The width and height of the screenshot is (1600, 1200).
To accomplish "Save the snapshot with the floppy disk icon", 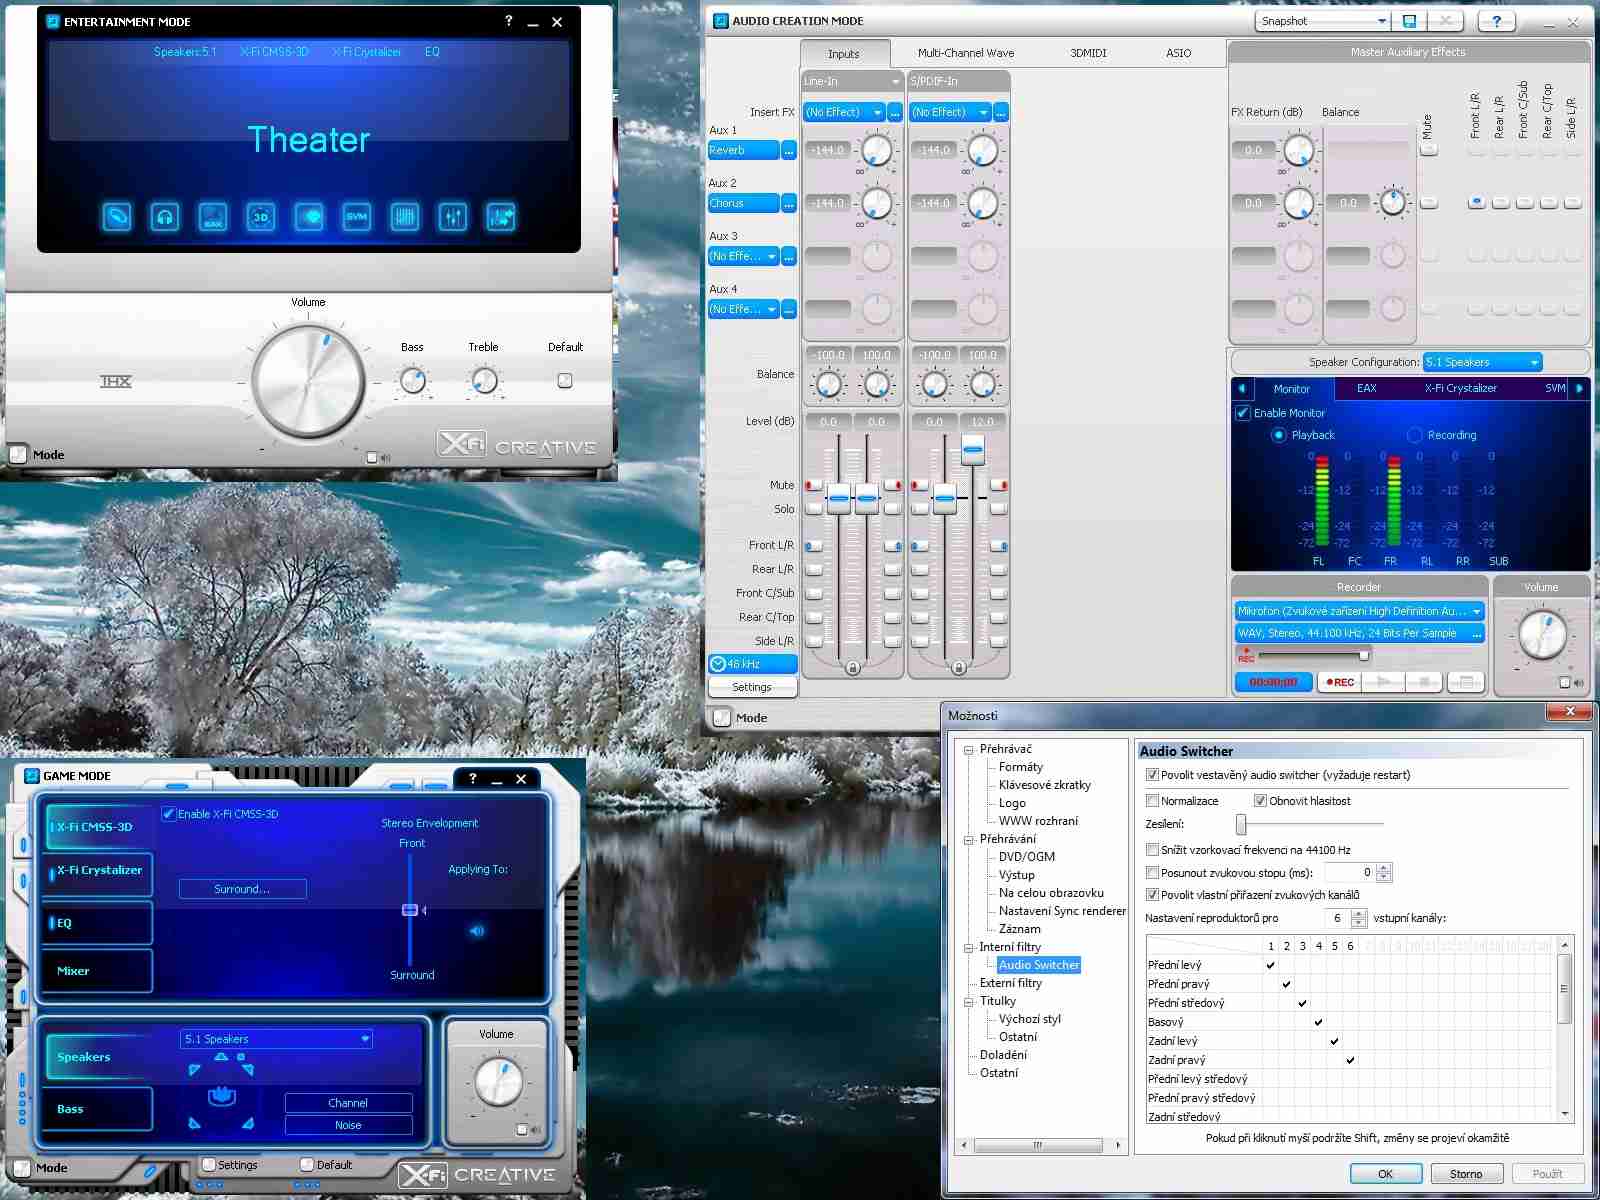I will [1410, 21].
